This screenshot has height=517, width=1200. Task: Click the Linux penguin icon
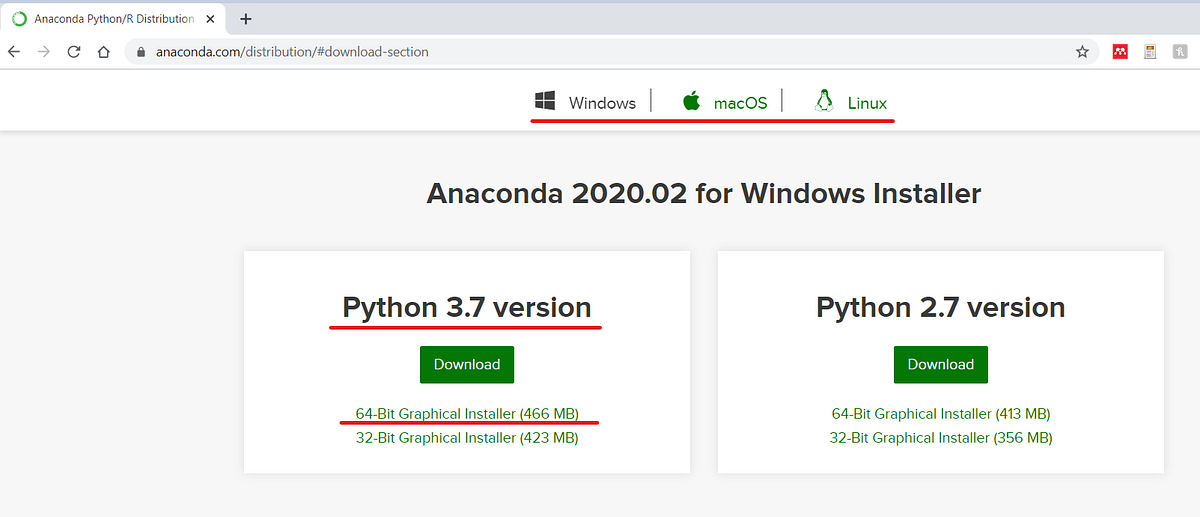tap(824, 101)
